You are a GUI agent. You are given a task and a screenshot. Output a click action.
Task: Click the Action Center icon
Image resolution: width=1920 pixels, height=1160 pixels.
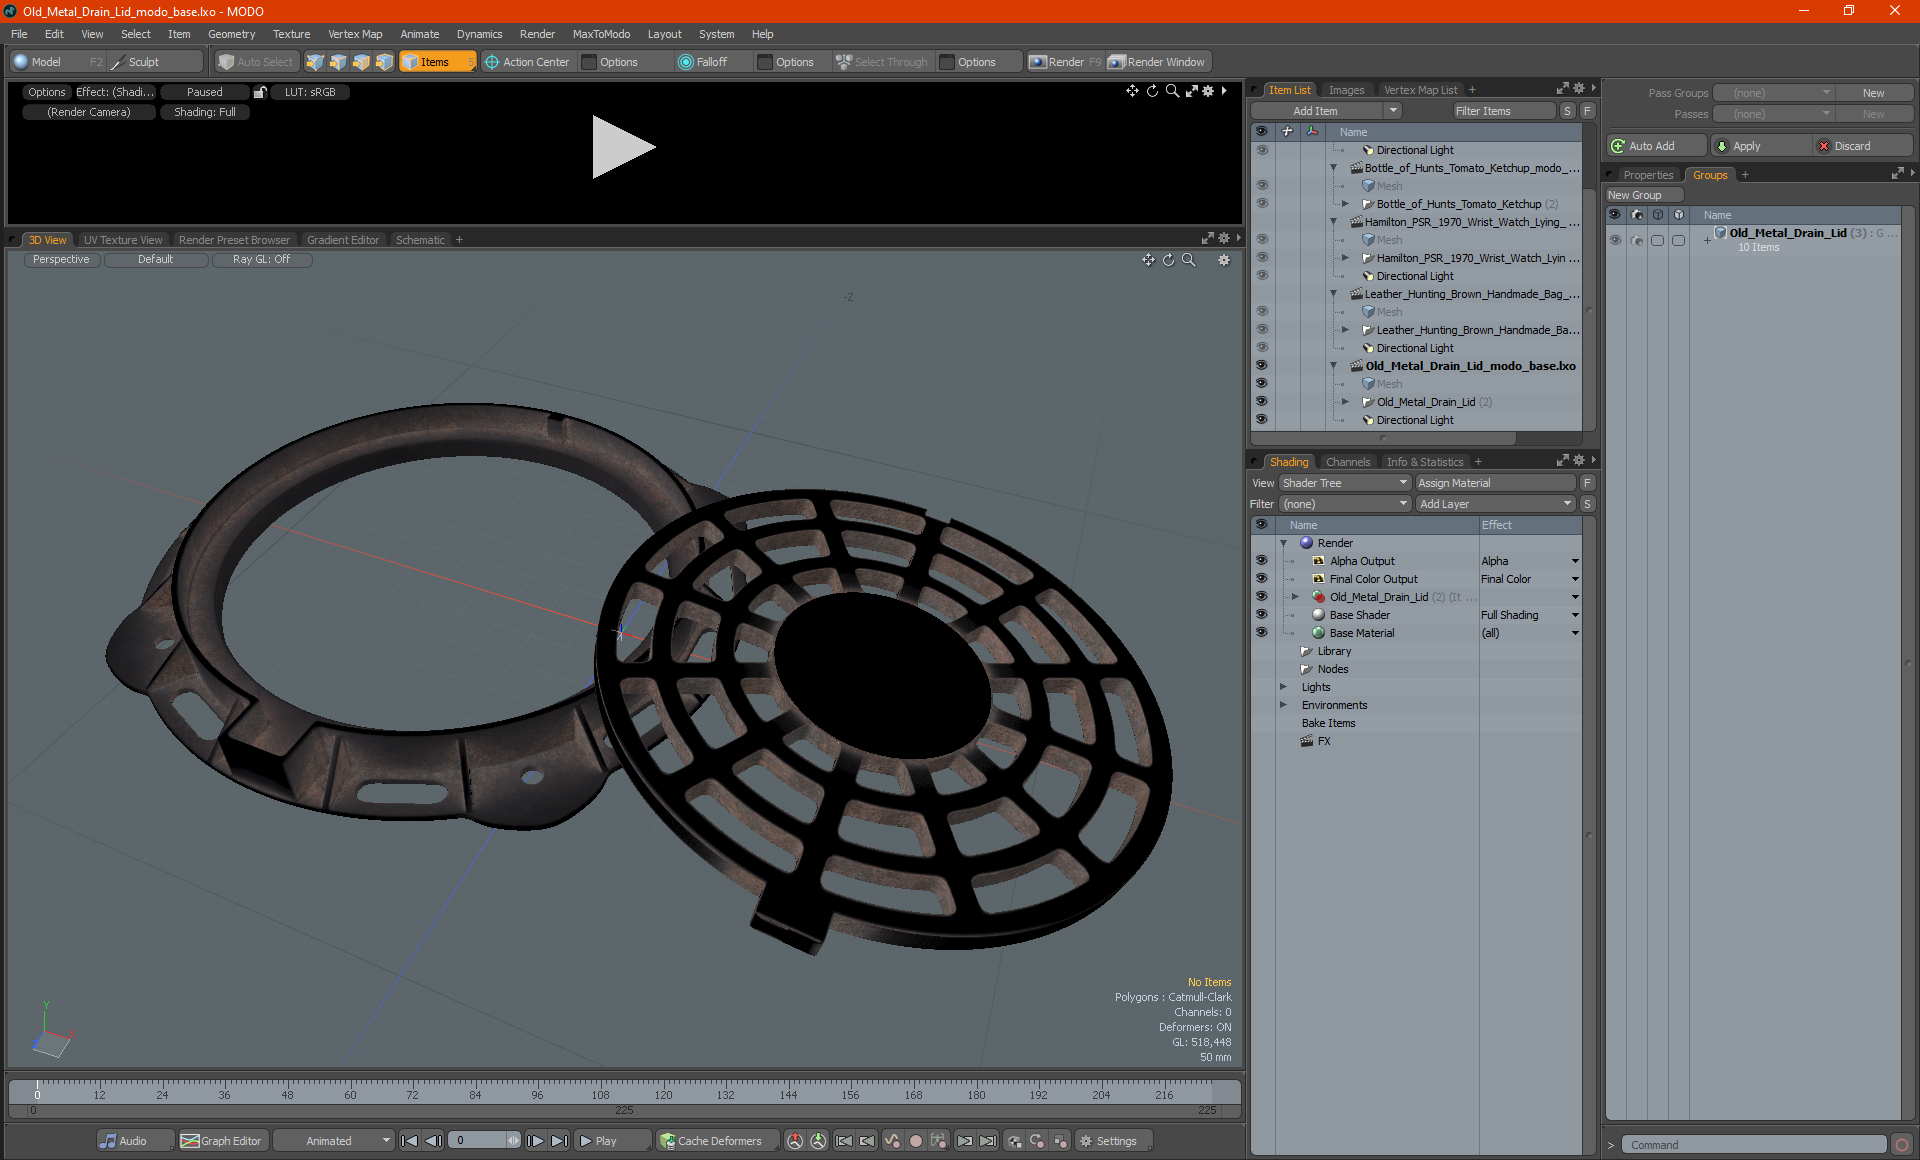(492, 62)
